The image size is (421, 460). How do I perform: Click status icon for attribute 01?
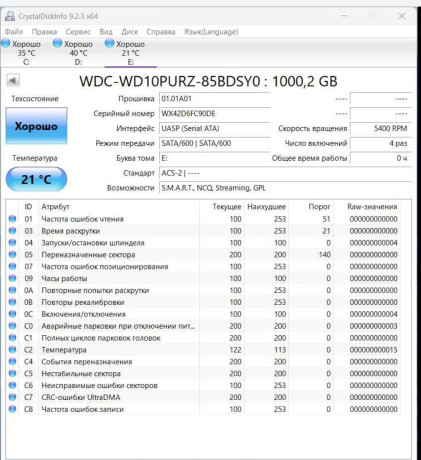(x=12, y=219)
